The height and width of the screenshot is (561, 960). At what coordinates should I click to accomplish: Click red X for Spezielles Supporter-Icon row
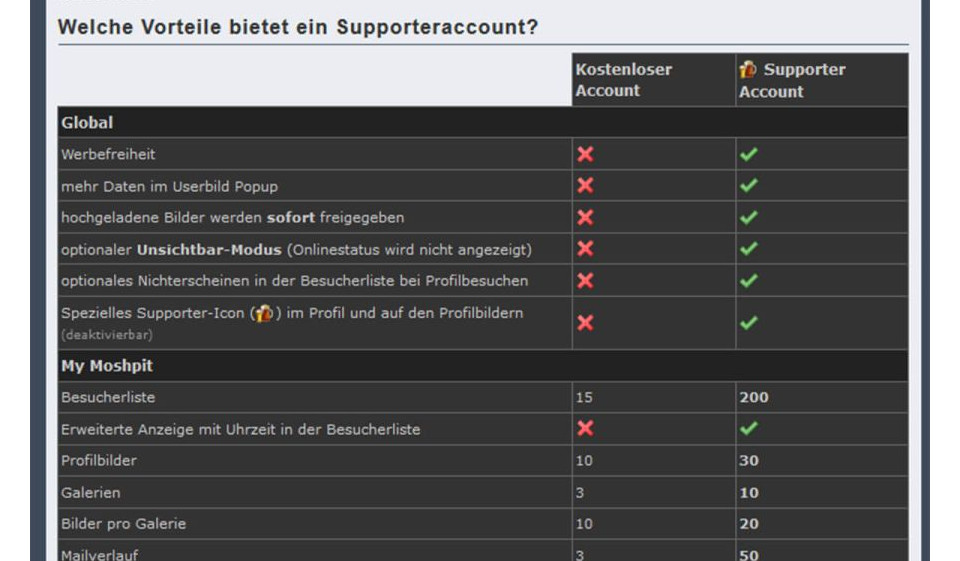[x=585, y=322]
